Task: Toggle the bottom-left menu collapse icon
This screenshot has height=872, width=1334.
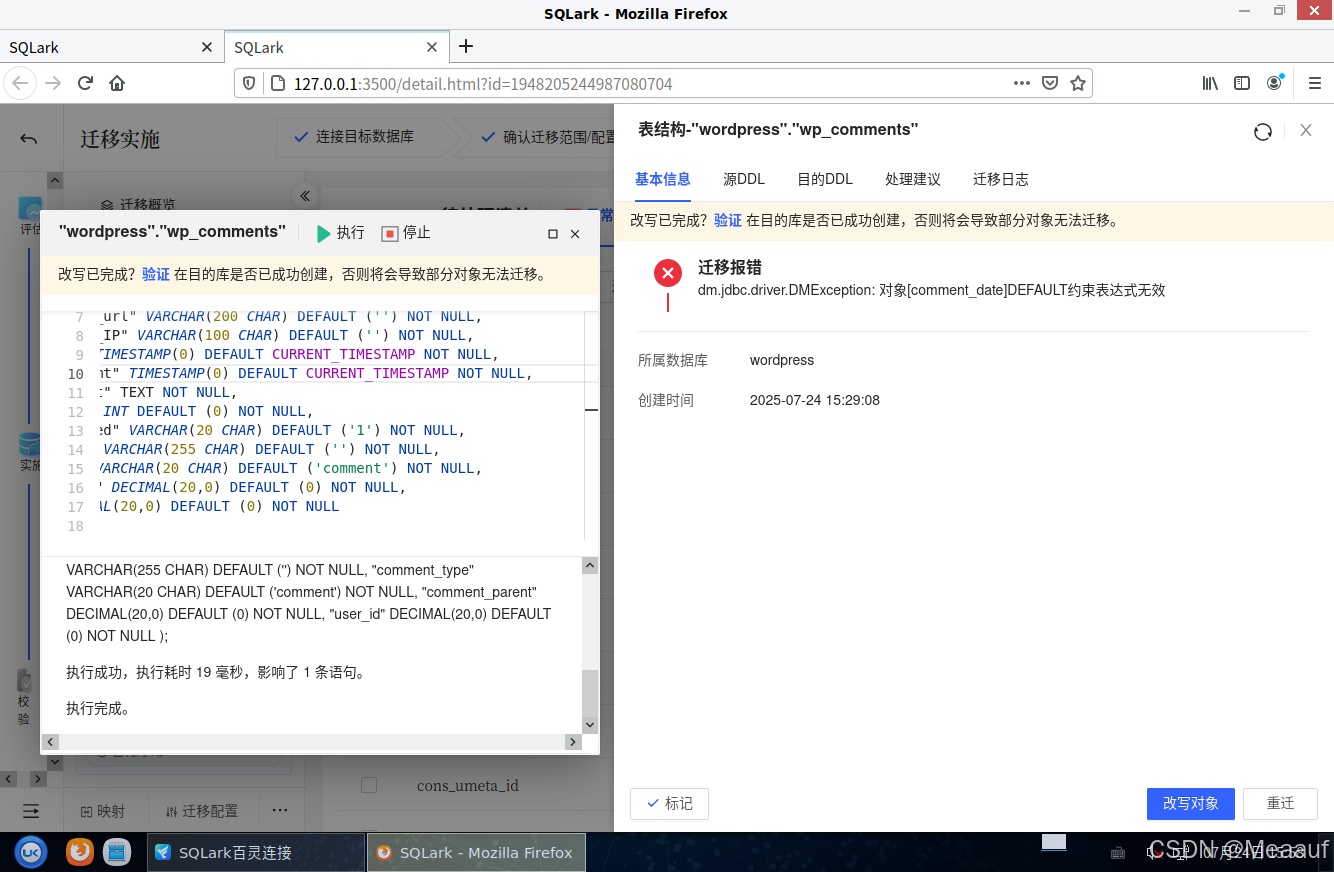Action: (31, 811)
